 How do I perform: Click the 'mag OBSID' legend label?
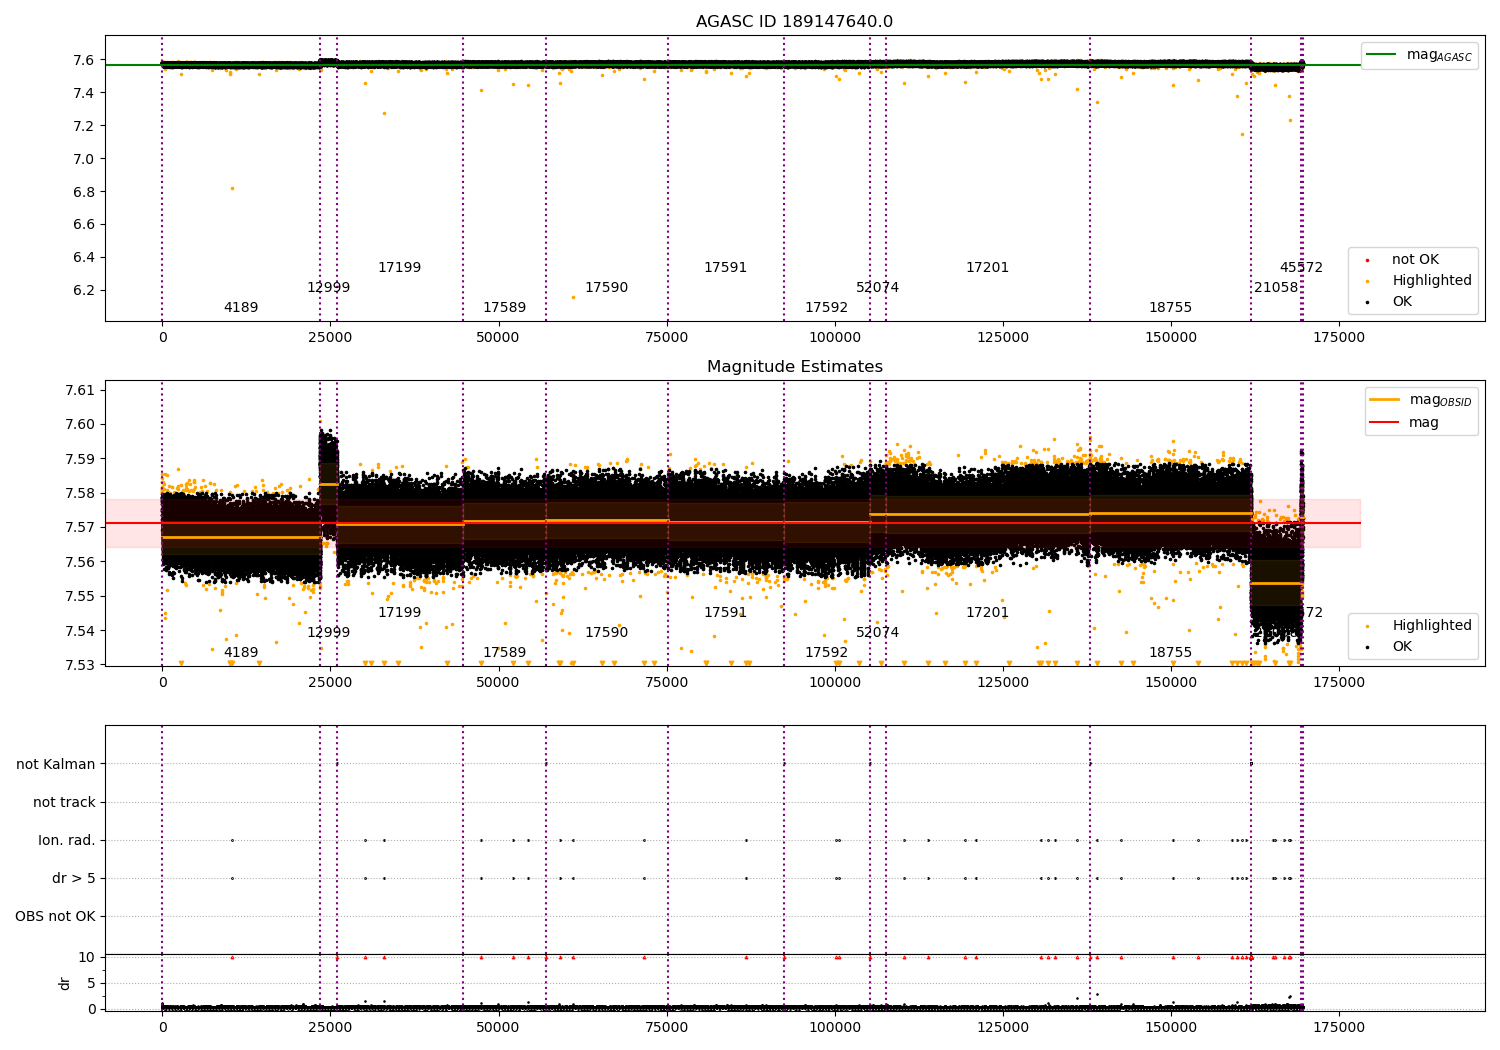pyautogui.click(x=1440, y=400)
